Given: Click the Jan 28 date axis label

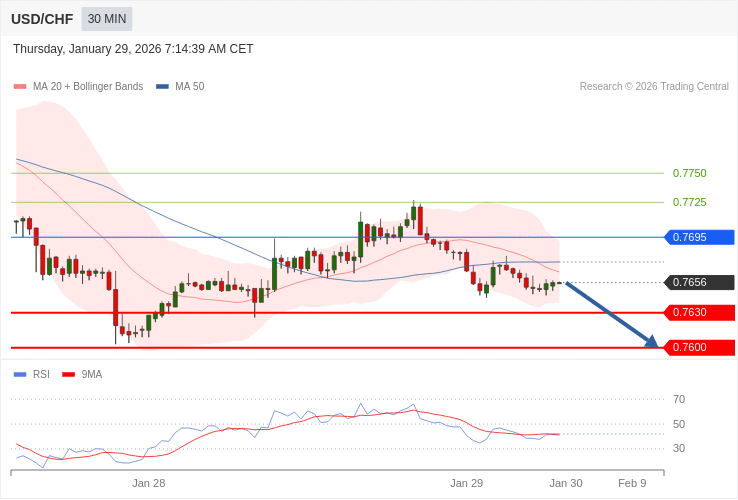Looking at the screenshot, I should click(x=149, y=484).
